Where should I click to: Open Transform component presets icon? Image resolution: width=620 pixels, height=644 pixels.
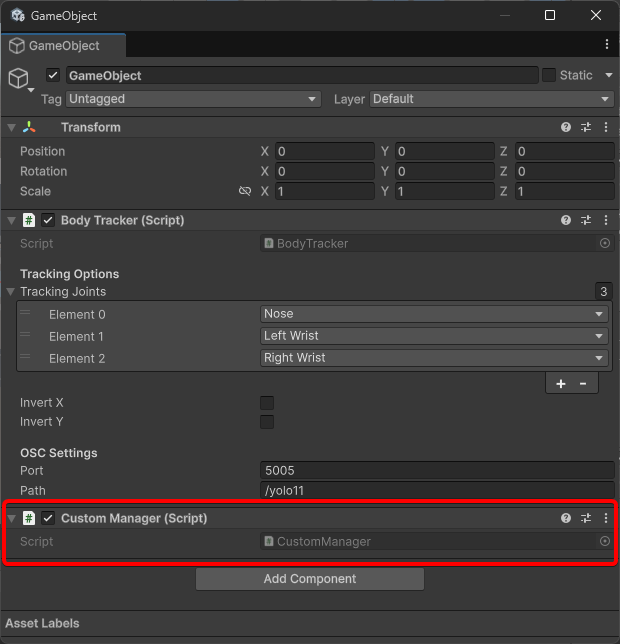click(x=586, y=127)
